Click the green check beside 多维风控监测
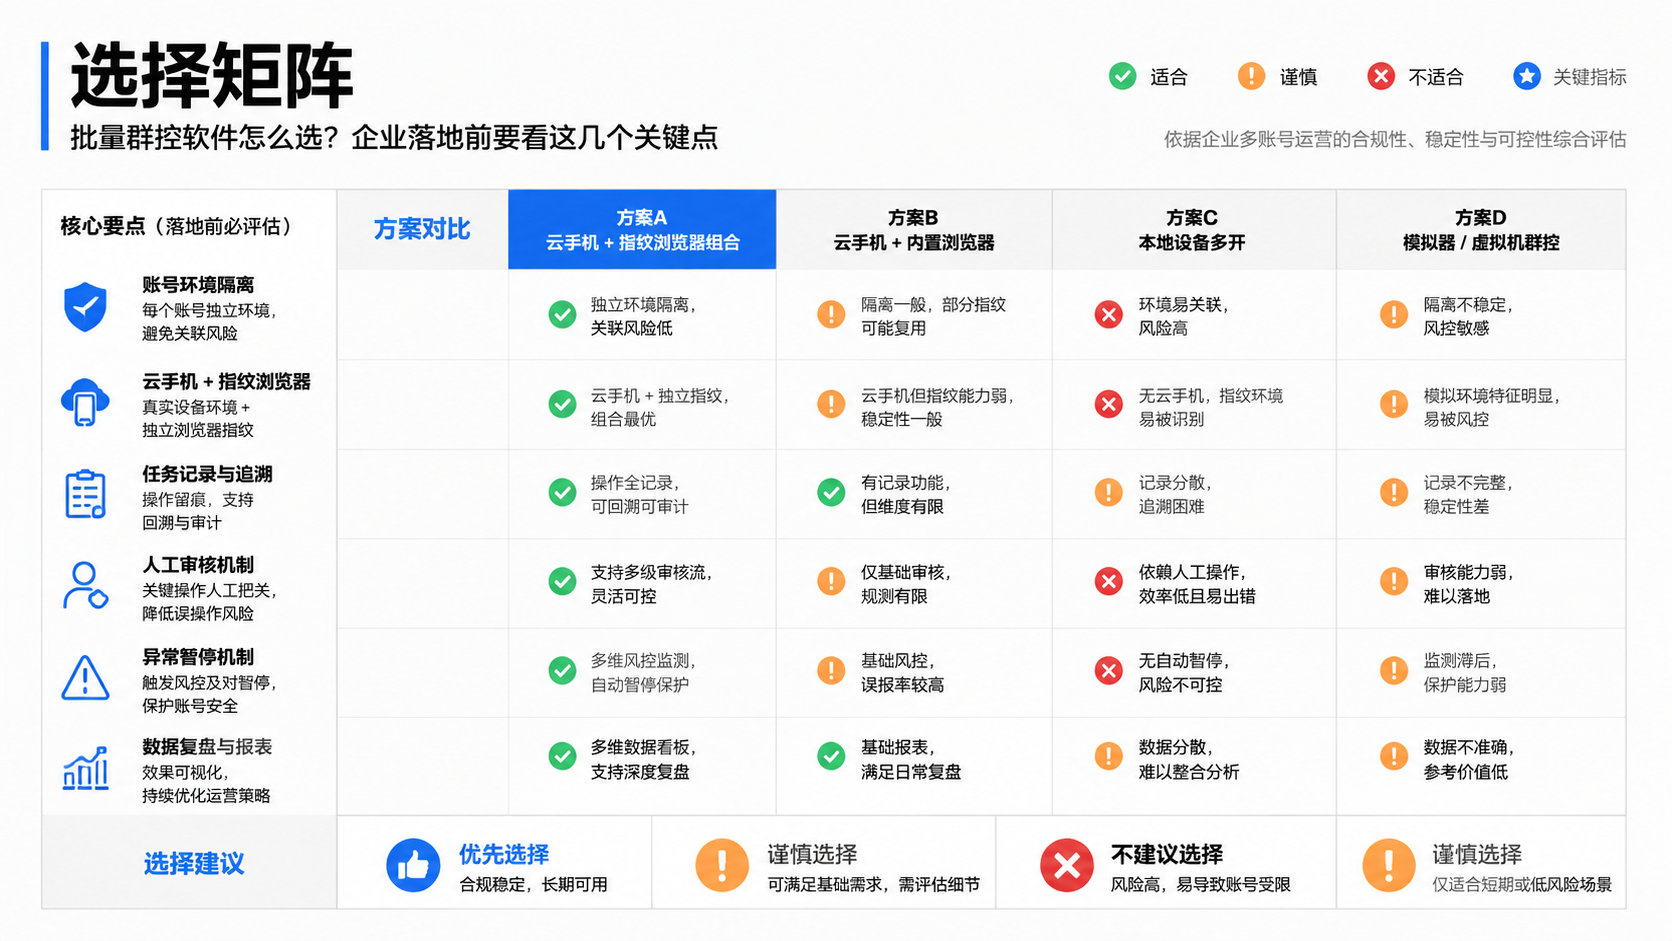The height and width of the screenshot is (941, 1672). coord(562,670)
